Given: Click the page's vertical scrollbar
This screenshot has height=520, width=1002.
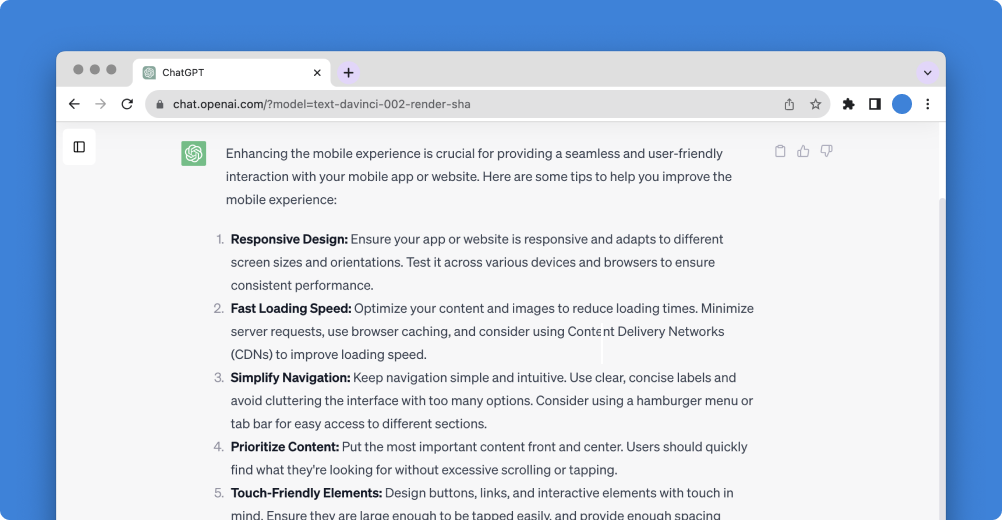Looking at the screenshot, I should pos(940,350).
